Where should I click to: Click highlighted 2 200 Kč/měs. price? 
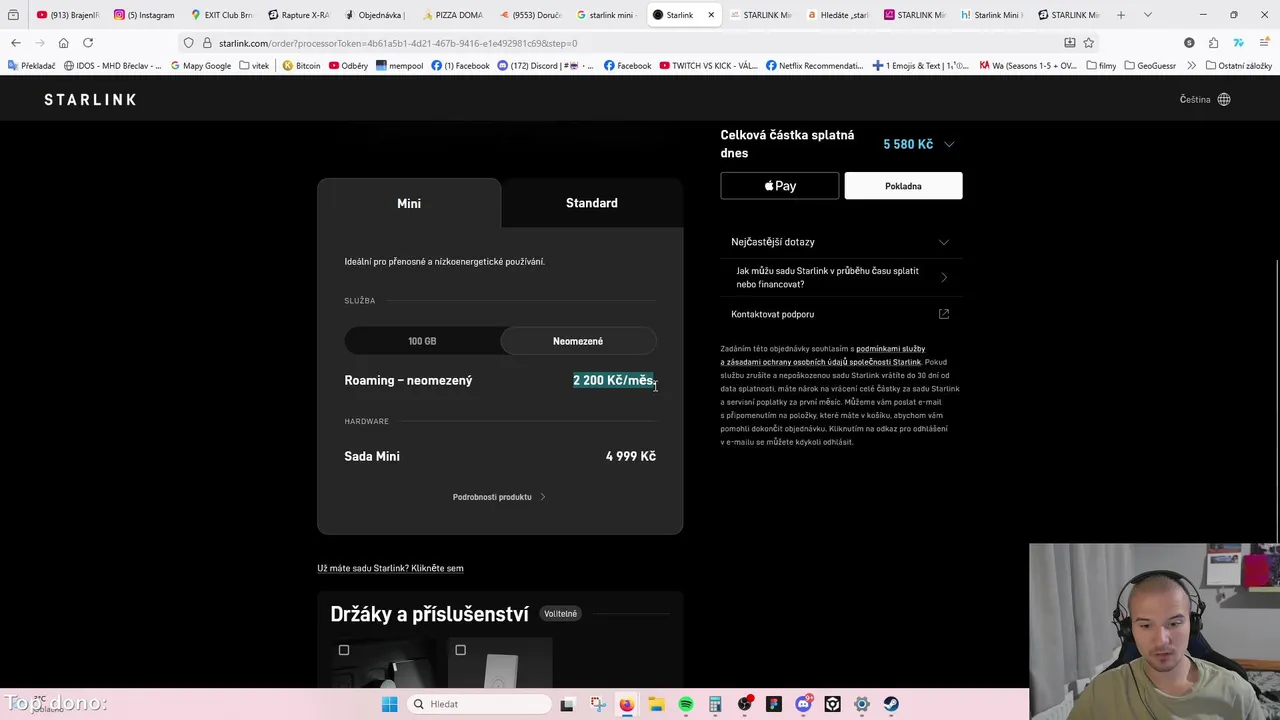613,380
